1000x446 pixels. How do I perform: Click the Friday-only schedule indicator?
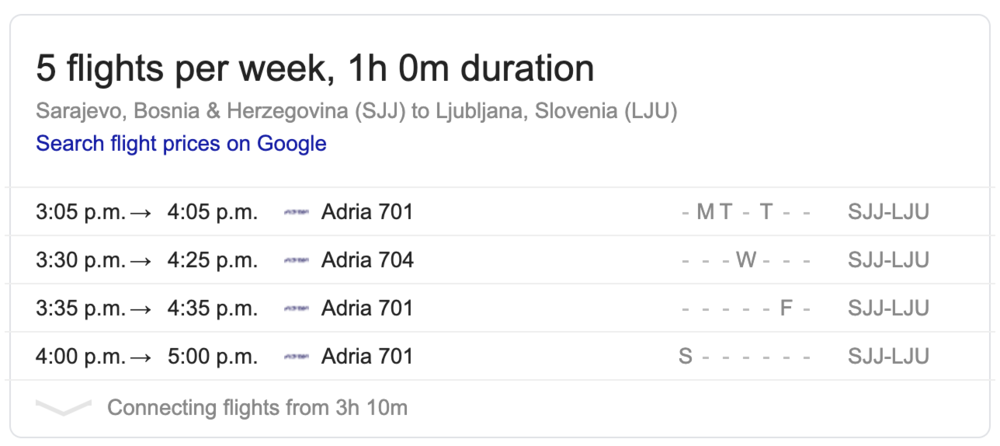[x=744, y=308]
